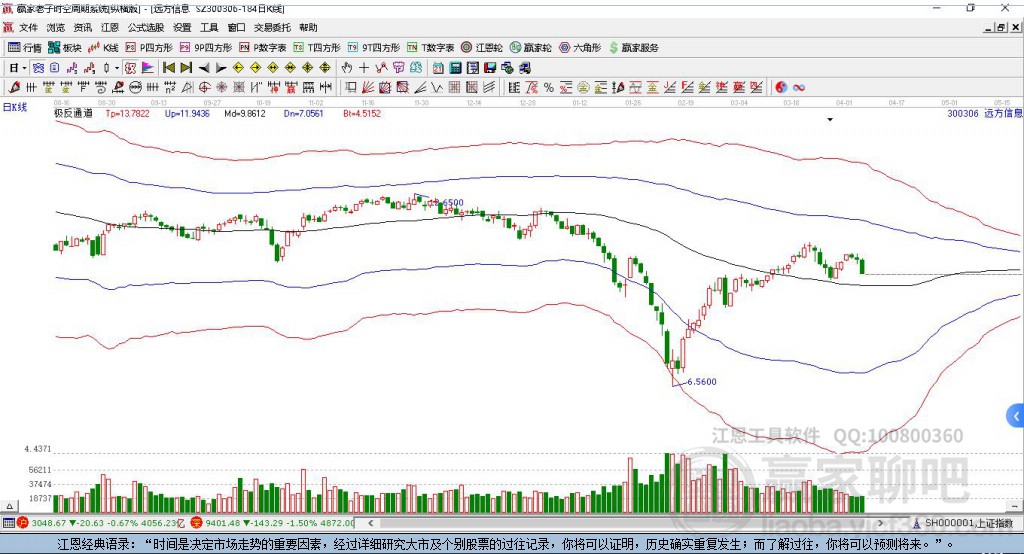1024x554 pixels.
Task: Open the 工具 menu
Action: (x=209, y=27)
